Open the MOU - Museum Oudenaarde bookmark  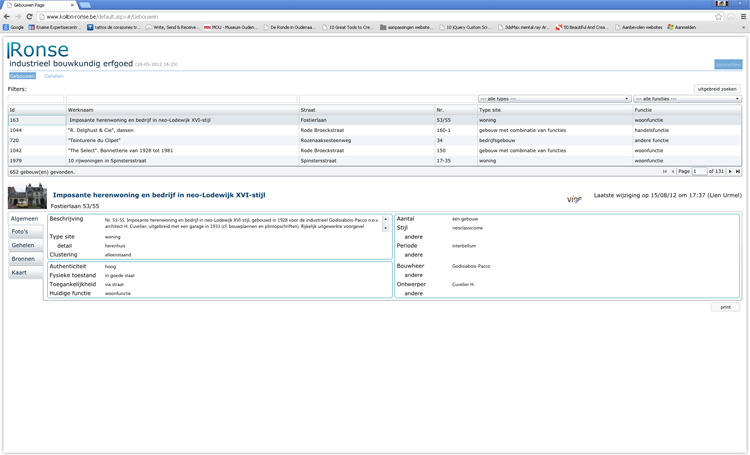coord(231,27)
